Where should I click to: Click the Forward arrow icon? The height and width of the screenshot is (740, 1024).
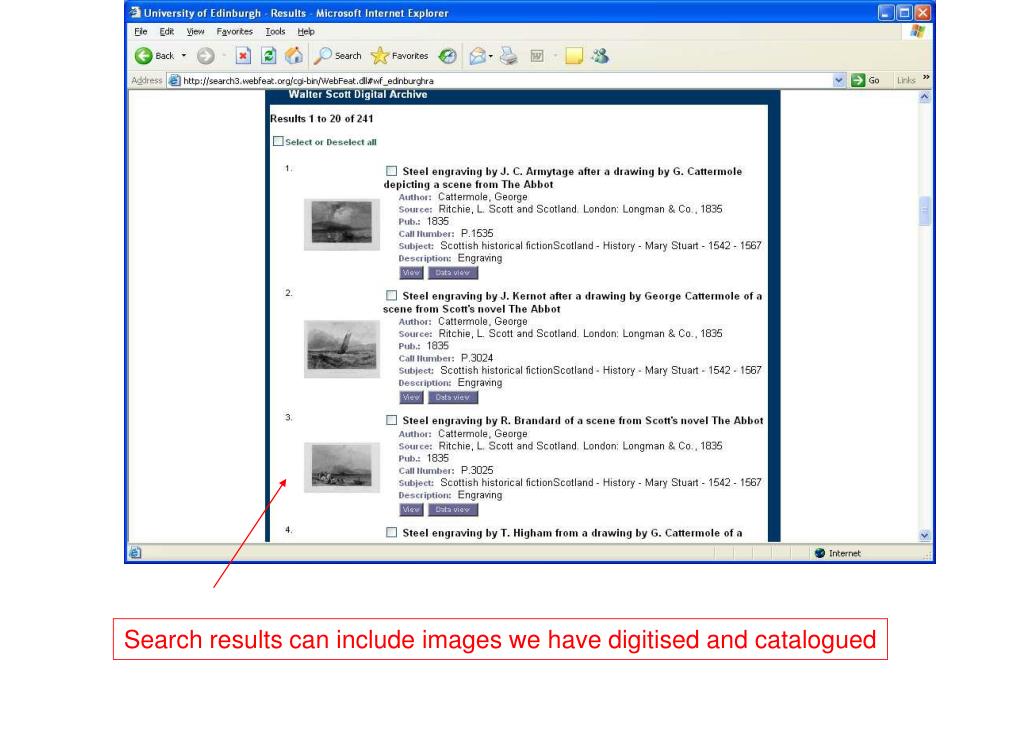click(x=206, y=56)
